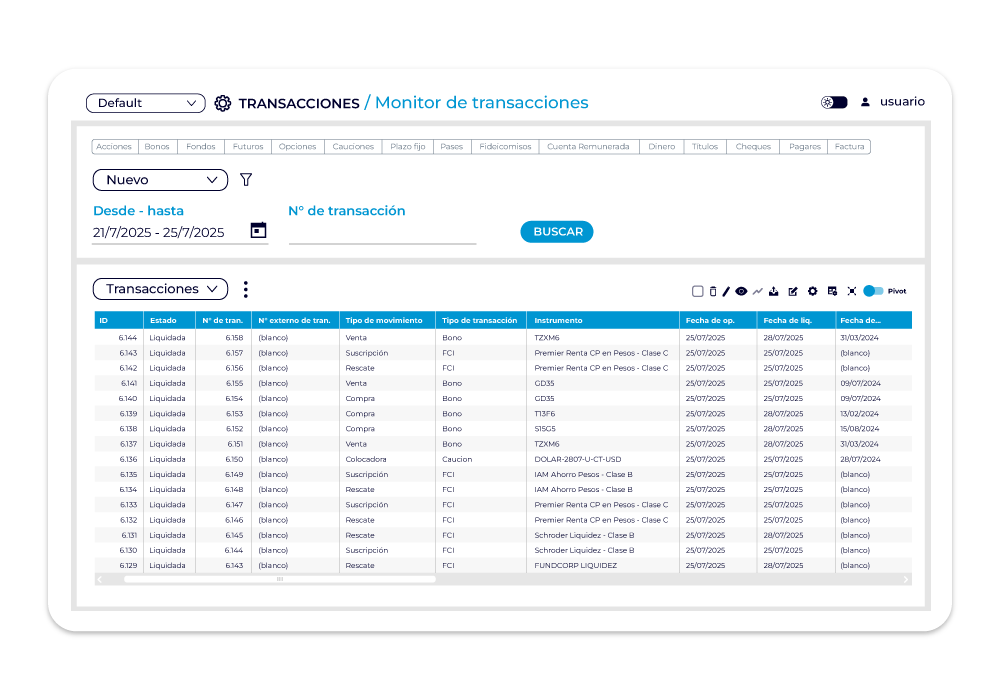The width and height of the screenshot is (1000, 700).
Task: Click the N° de transacción input field
Action: [x=382, y=232]
